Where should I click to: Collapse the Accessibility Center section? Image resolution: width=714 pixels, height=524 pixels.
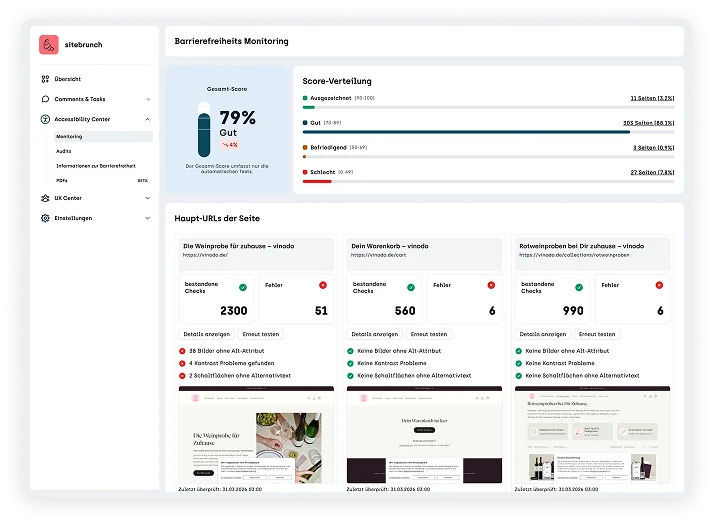click(x=148, y=119)
